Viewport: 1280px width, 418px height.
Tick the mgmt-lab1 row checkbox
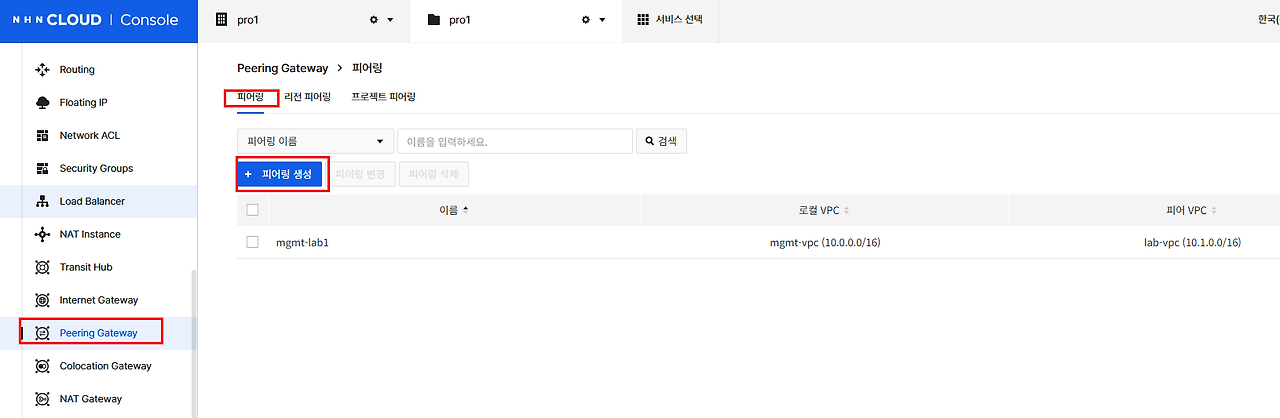pyautogui.click(x=252, y=242)
